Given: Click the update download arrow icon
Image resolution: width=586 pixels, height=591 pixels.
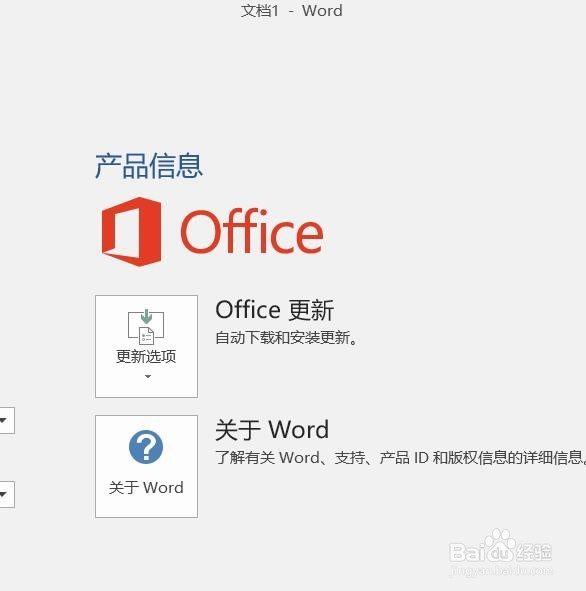Looking at the screenshot, I should [146, 326].
